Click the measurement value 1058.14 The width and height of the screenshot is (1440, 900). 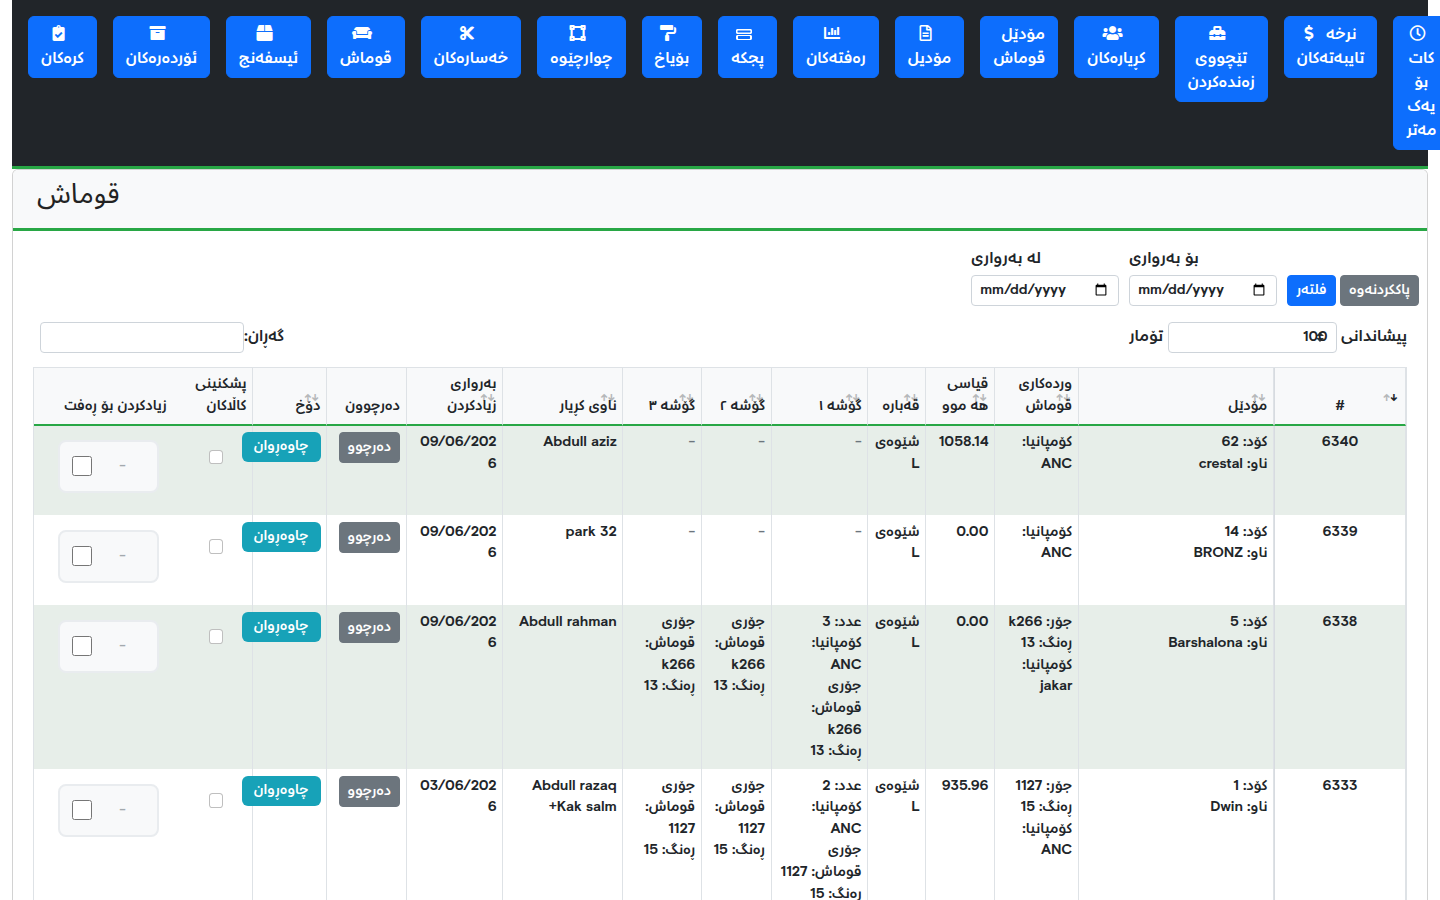tap(963, 441)
